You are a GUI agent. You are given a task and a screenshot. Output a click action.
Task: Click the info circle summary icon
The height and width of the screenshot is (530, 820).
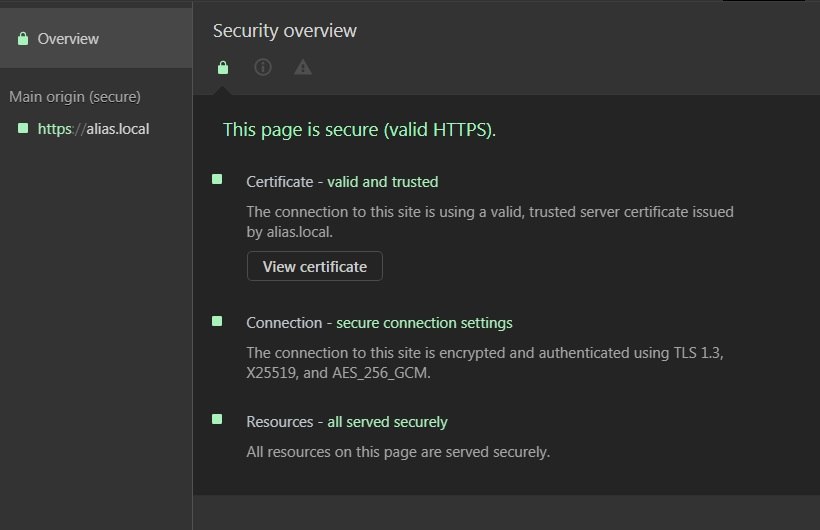pyautogui.click(x=263, y=67)
